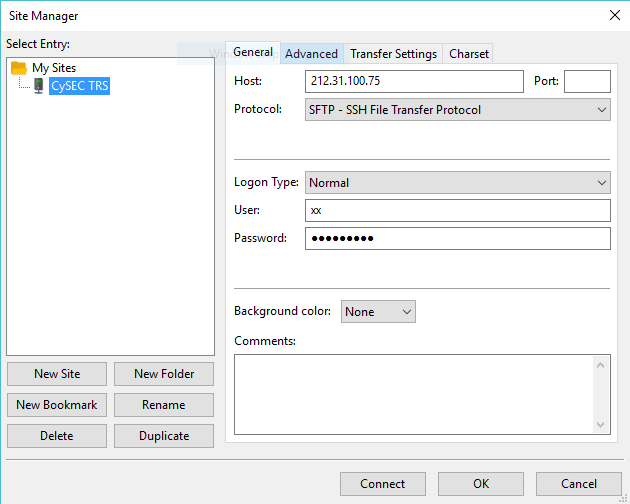
Task: Select the General tab
Action: 253,53
